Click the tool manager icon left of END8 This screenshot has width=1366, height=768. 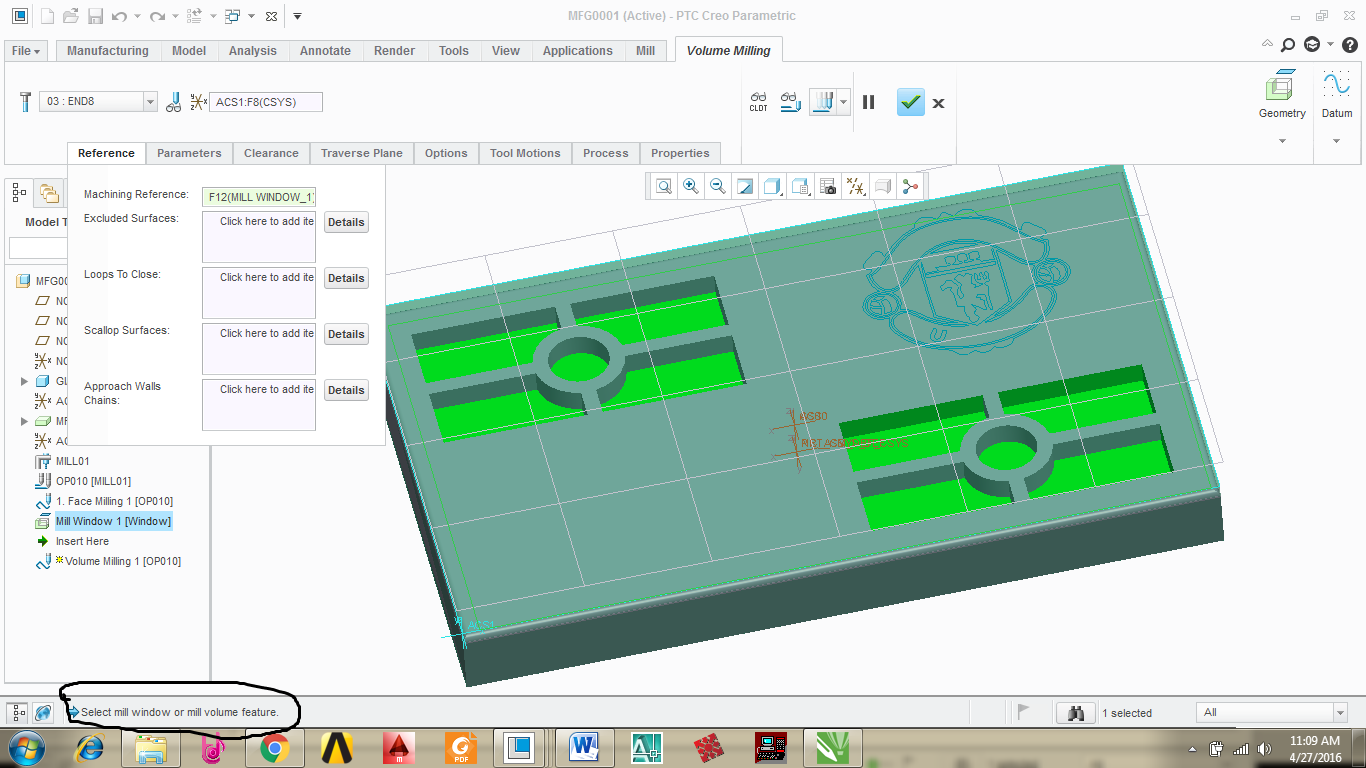[x=25, y=101]
